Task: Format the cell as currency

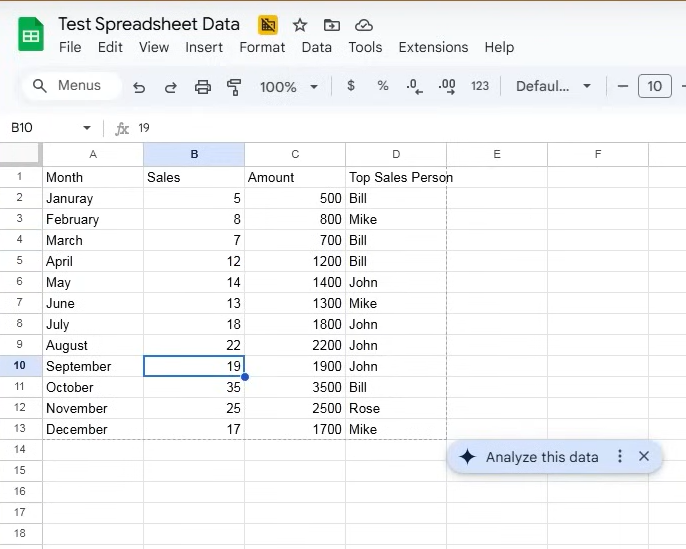Action: [351, 86]
